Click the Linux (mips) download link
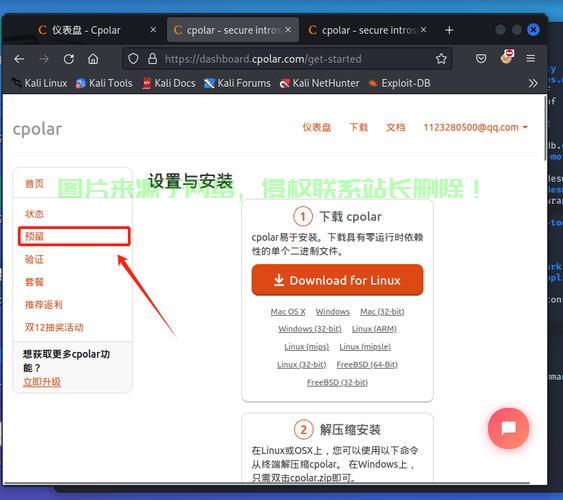Viewport: 563px width, 500px height. [x=307, y=347]
